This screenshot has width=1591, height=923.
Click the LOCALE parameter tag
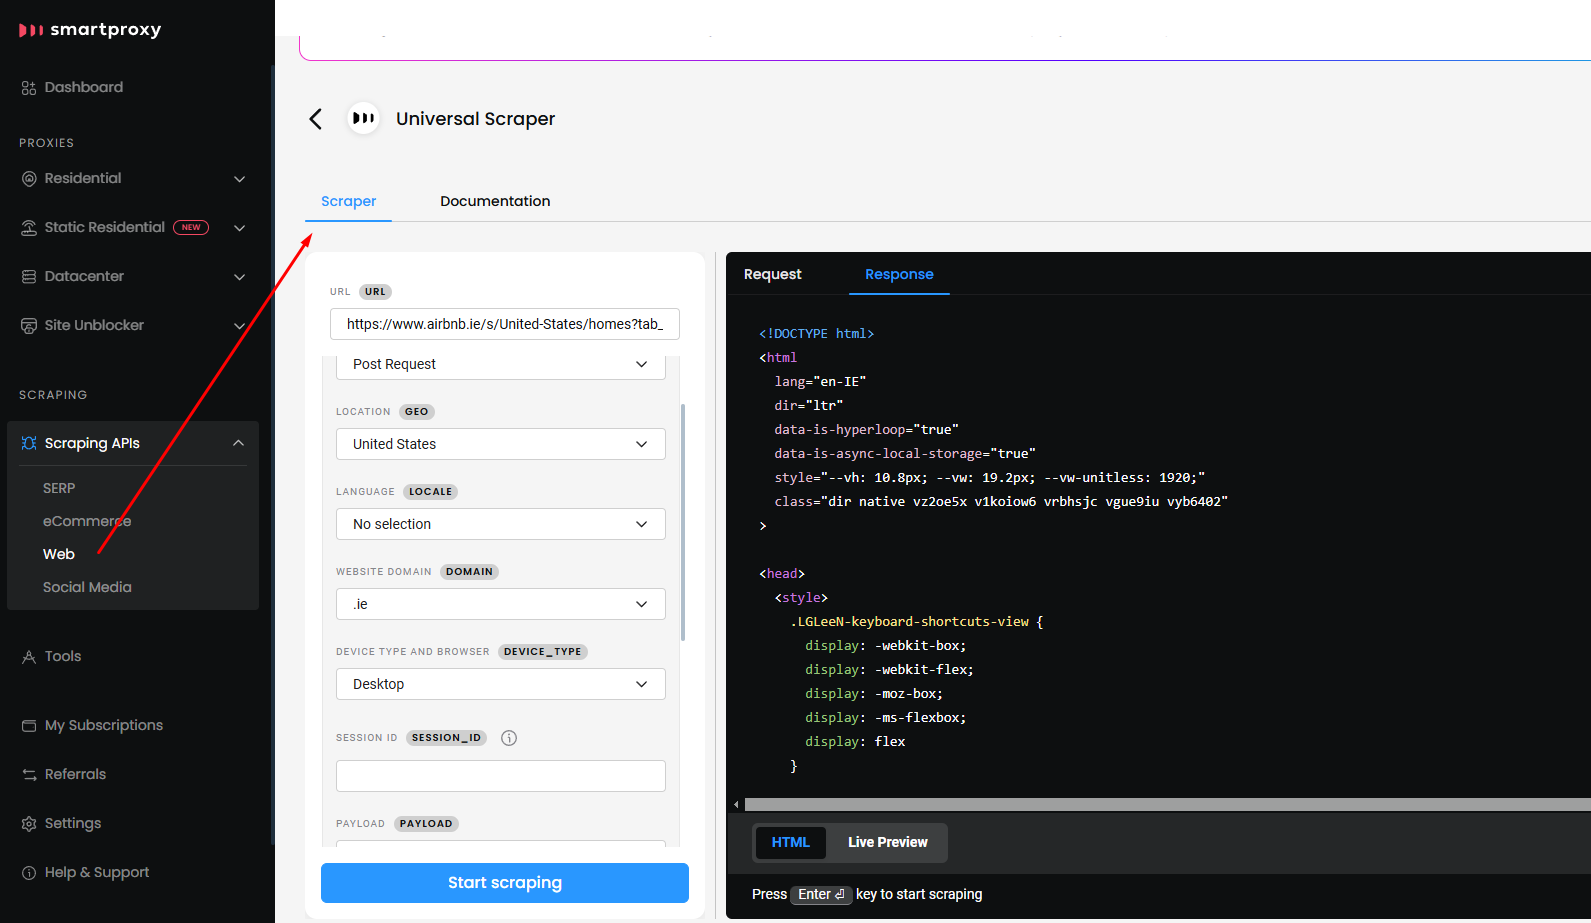pyautogui.click(x=430, y=492)
